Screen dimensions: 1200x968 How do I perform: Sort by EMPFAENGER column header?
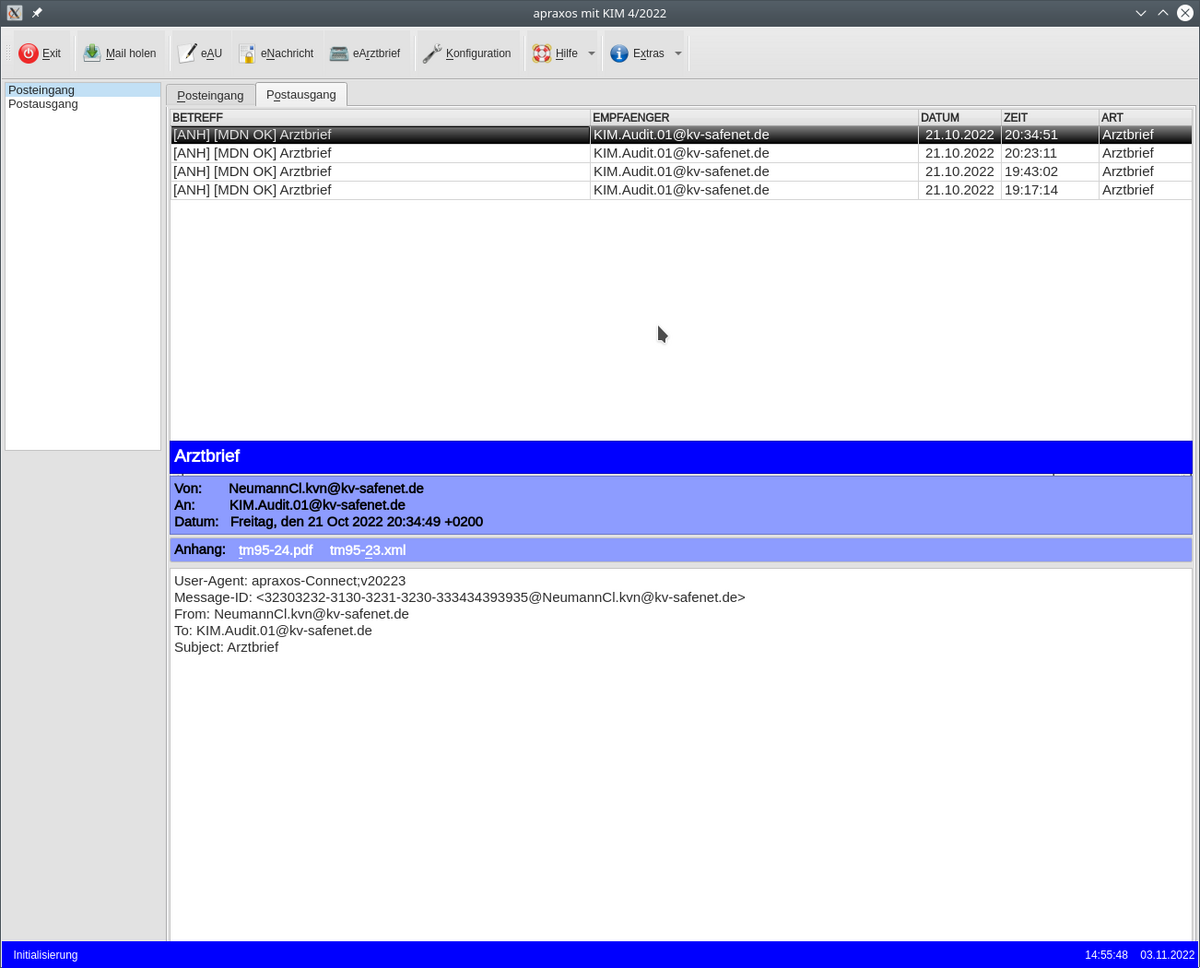pos(754,117)
